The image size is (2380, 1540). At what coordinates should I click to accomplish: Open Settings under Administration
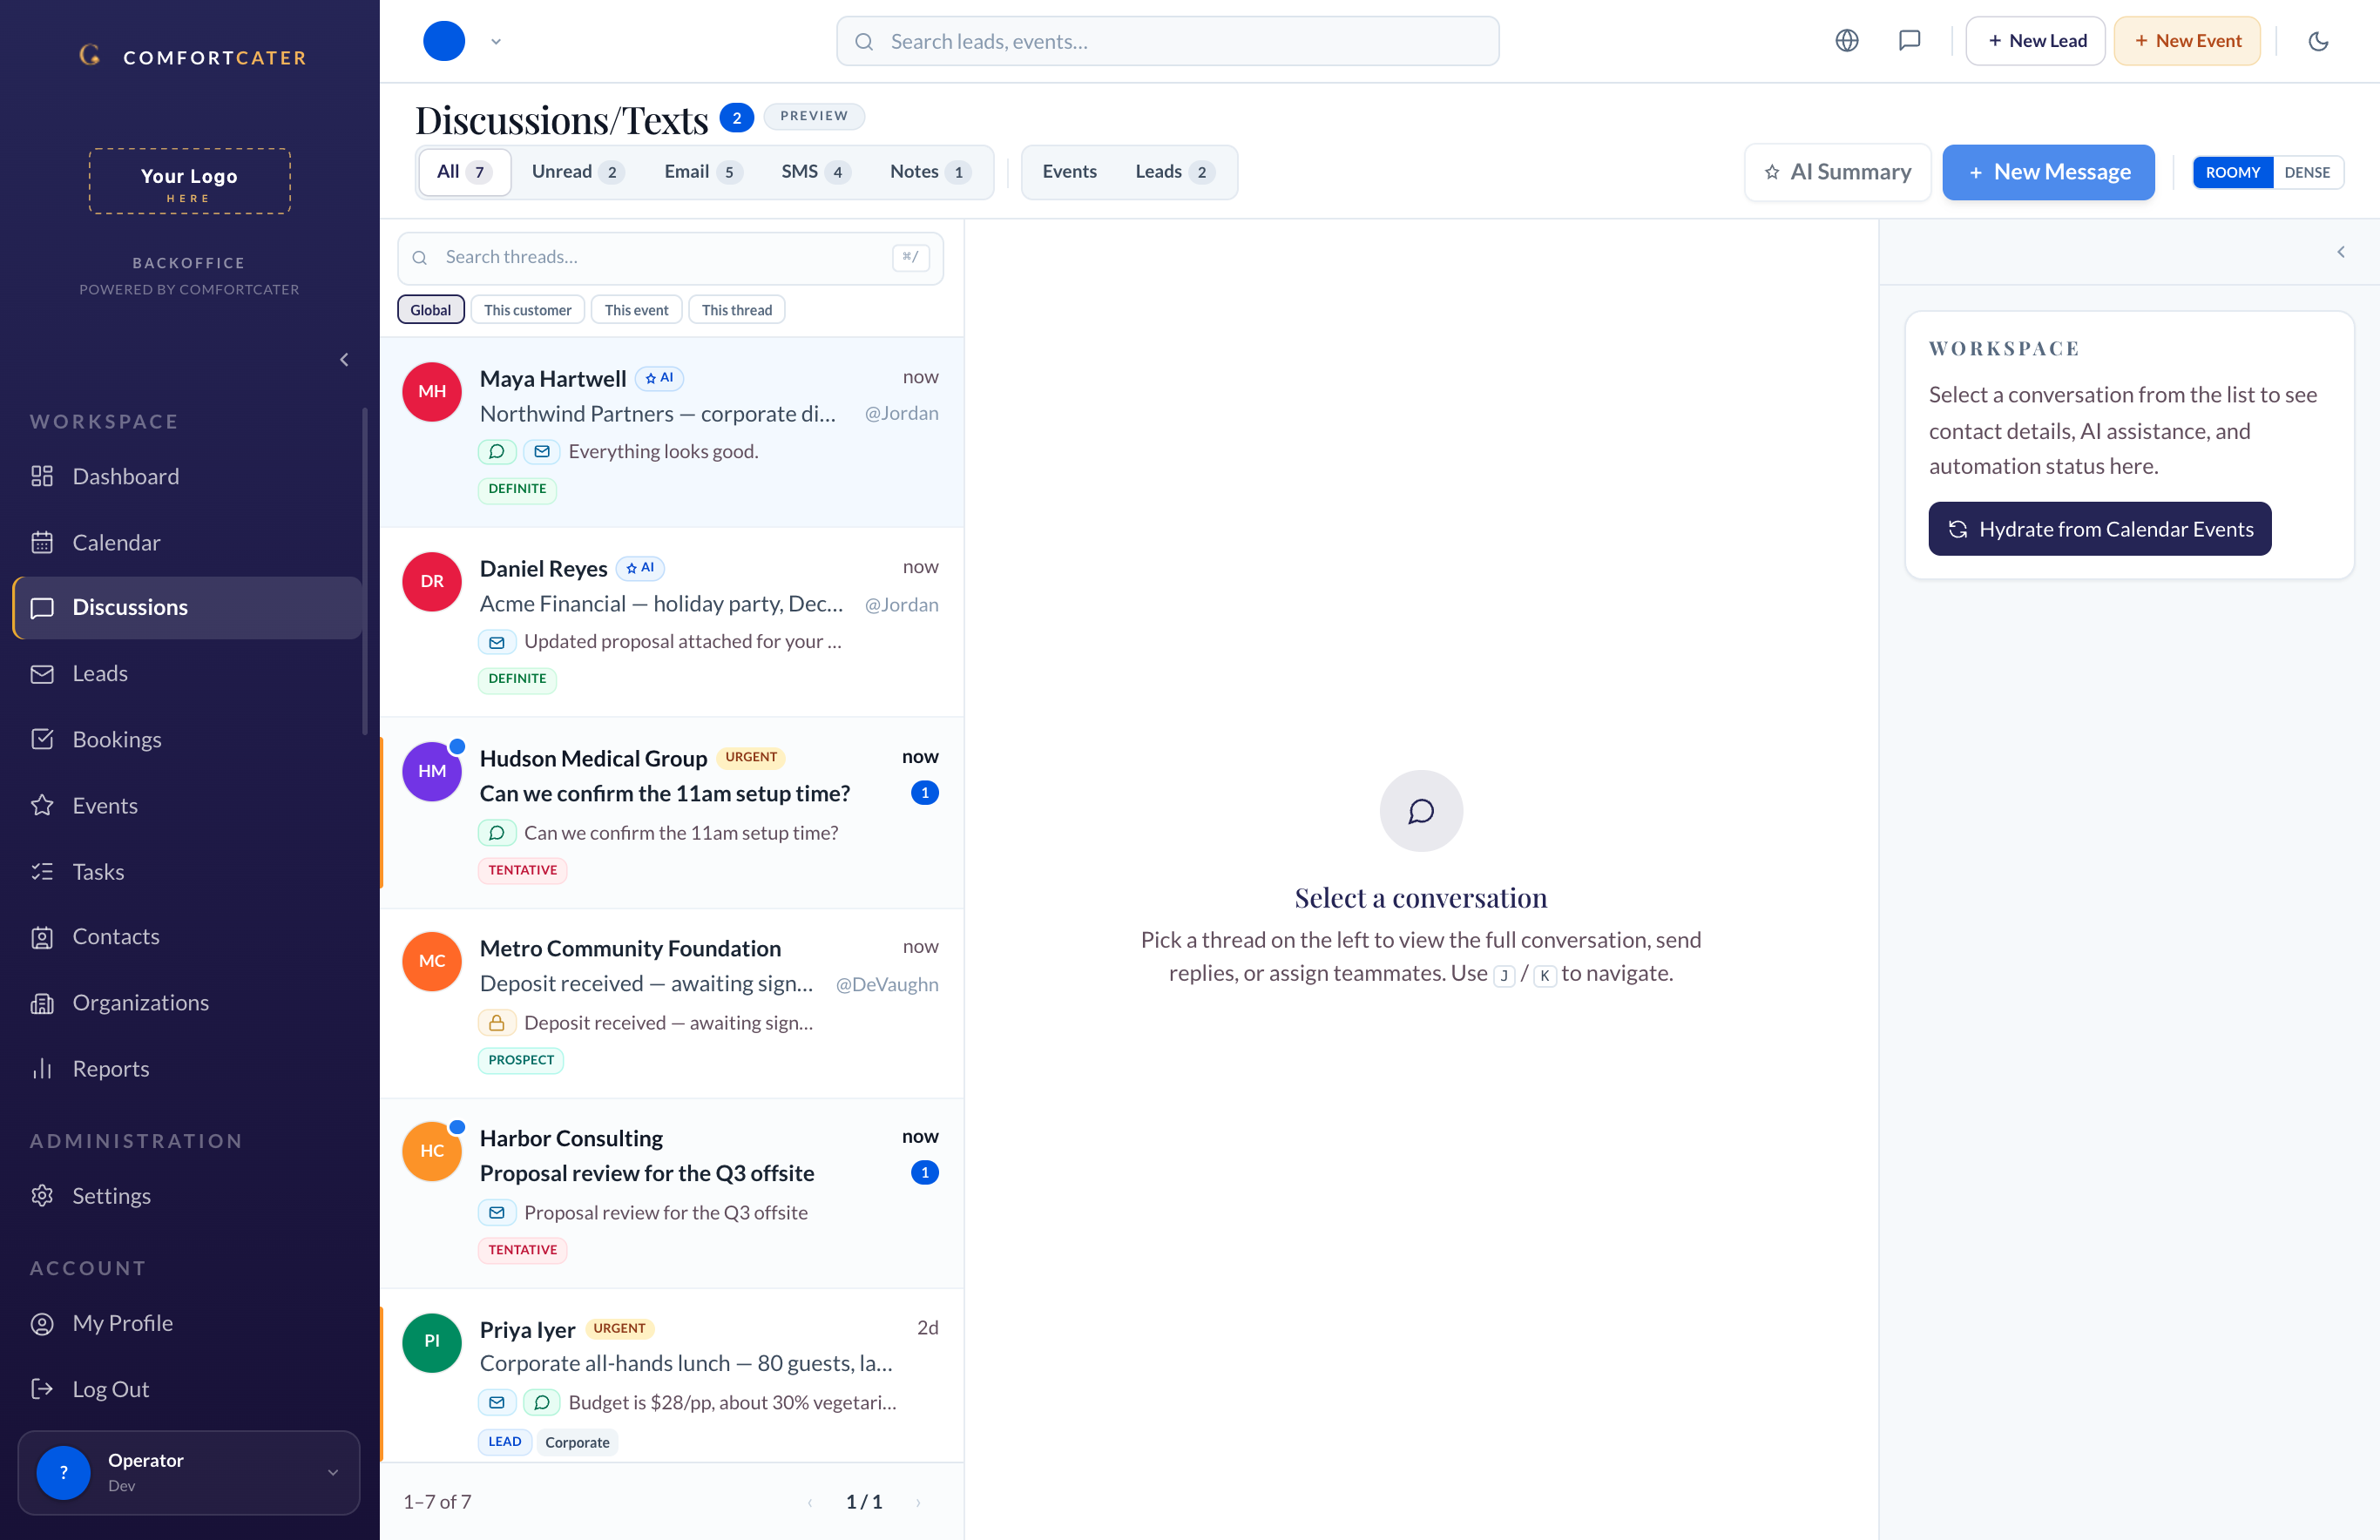pyautogui.click(x=188, y=1195)
